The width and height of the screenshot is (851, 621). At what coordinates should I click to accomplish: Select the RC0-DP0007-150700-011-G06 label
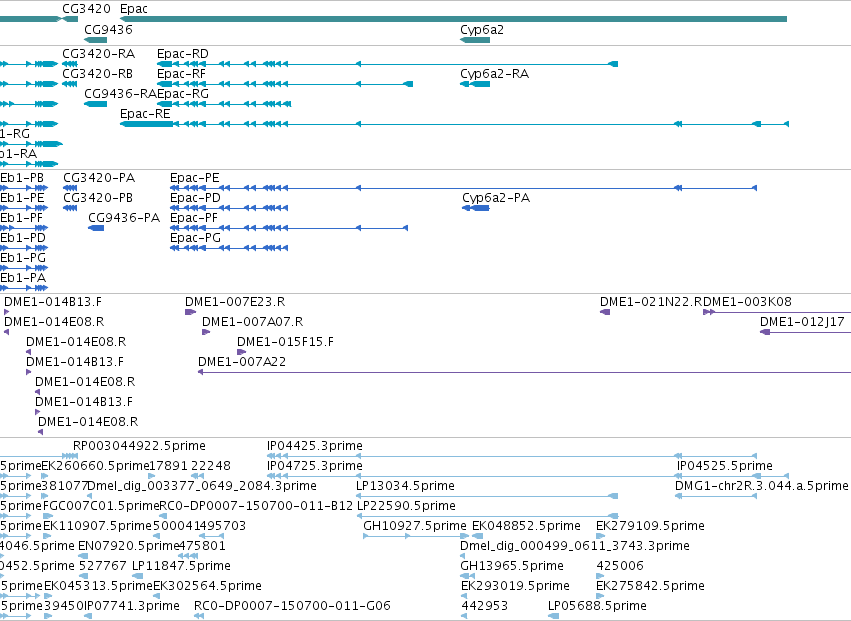[x=293, y=606]
